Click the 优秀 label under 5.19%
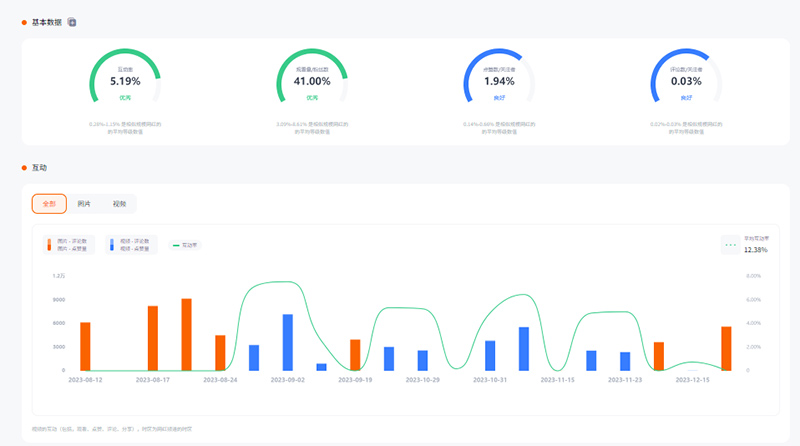This screenshot has height=446, width=800. tap(126, 98)
